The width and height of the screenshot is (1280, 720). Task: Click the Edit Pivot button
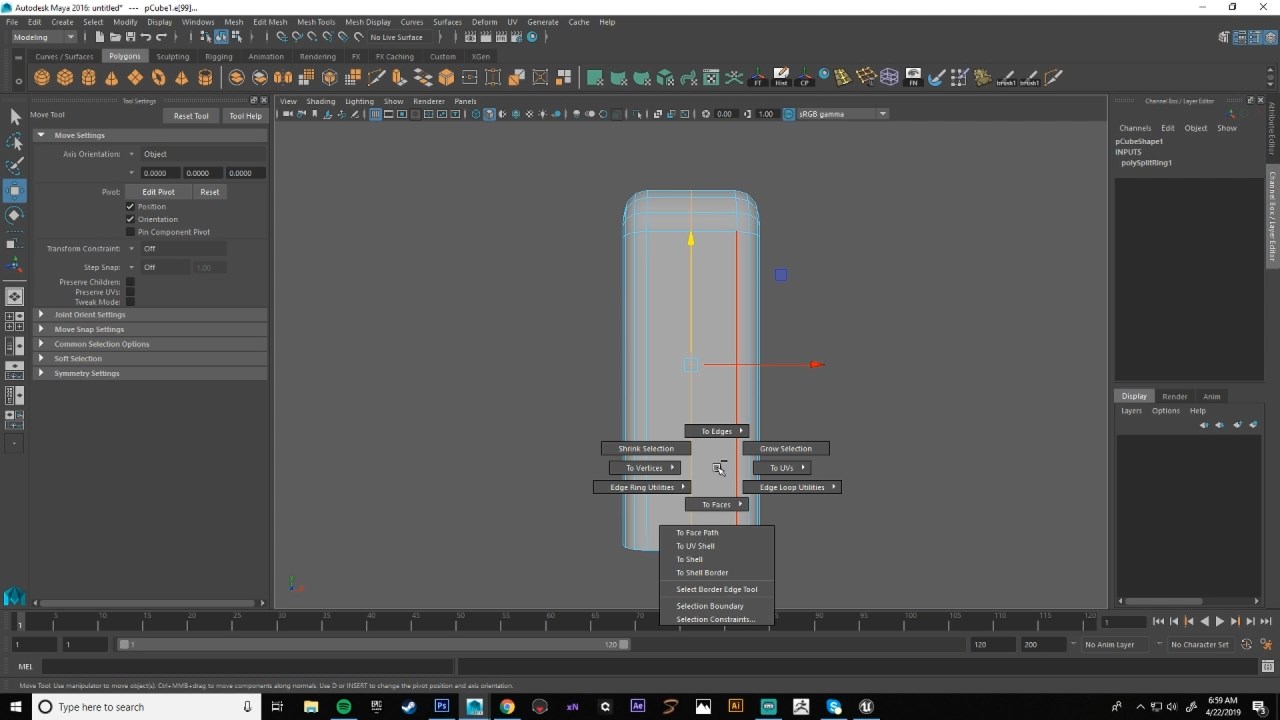click(x=158, y=192)
